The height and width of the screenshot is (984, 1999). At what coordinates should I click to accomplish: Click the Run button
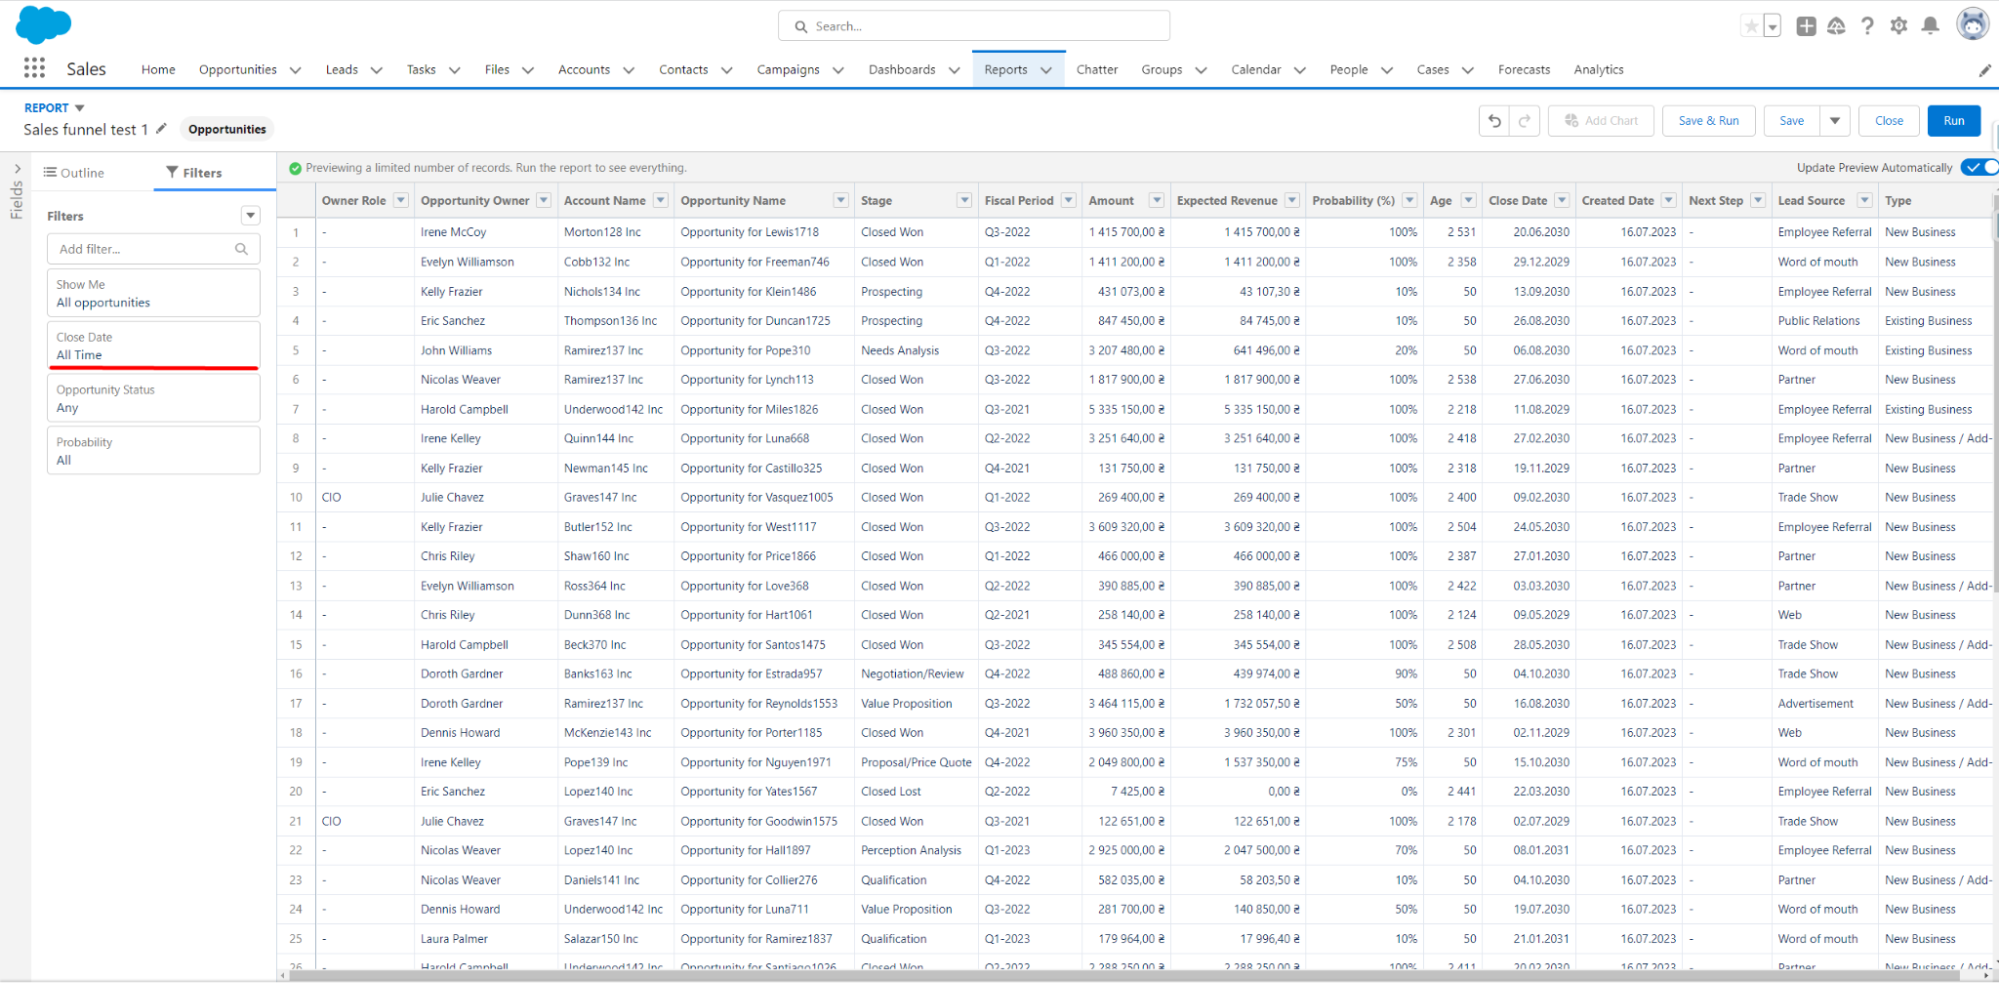(1953, 120)
